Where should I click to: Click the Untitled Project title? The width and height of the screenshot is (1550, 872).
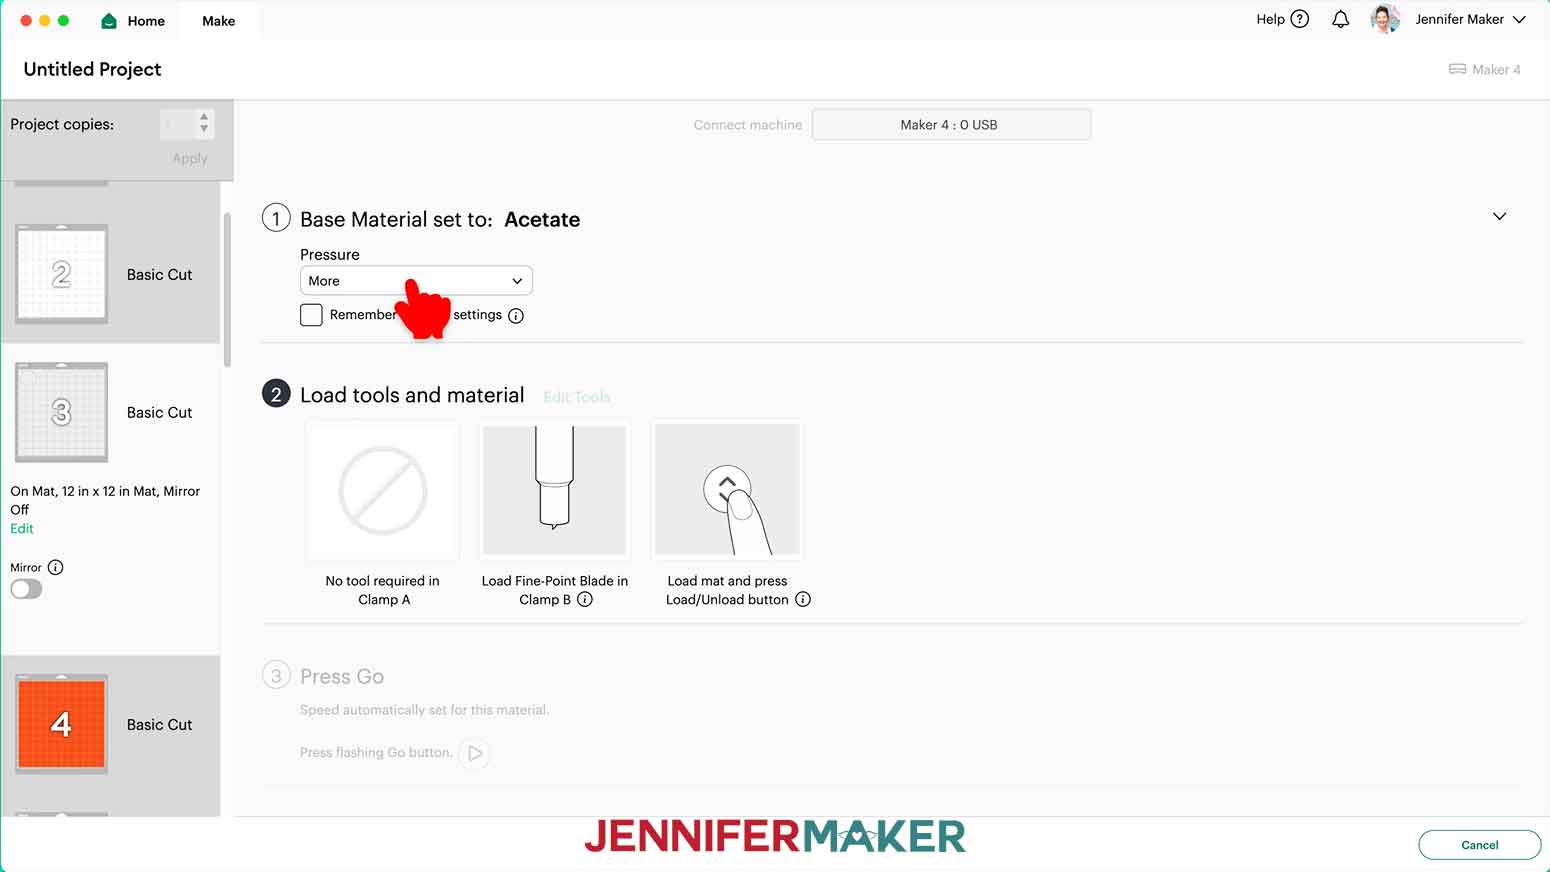(x=92, y=69)
